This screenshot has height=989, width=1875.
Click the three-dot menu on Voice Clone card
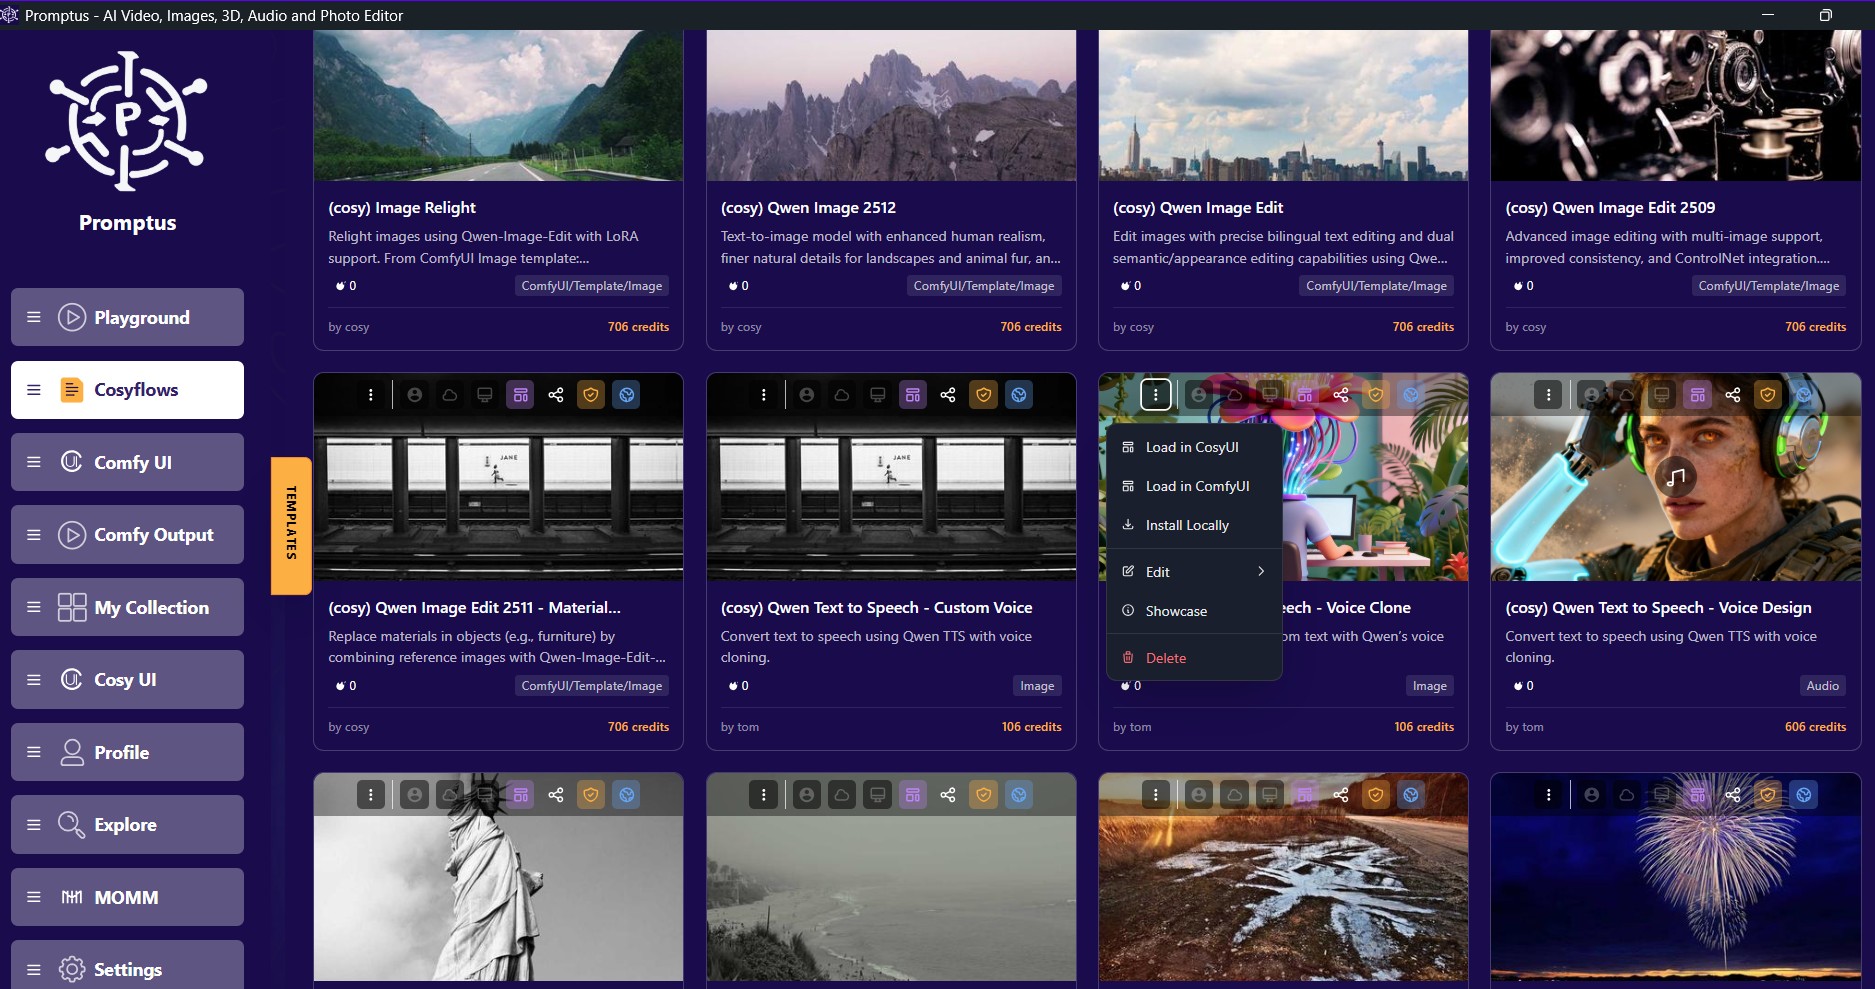tap(1156, 395)
